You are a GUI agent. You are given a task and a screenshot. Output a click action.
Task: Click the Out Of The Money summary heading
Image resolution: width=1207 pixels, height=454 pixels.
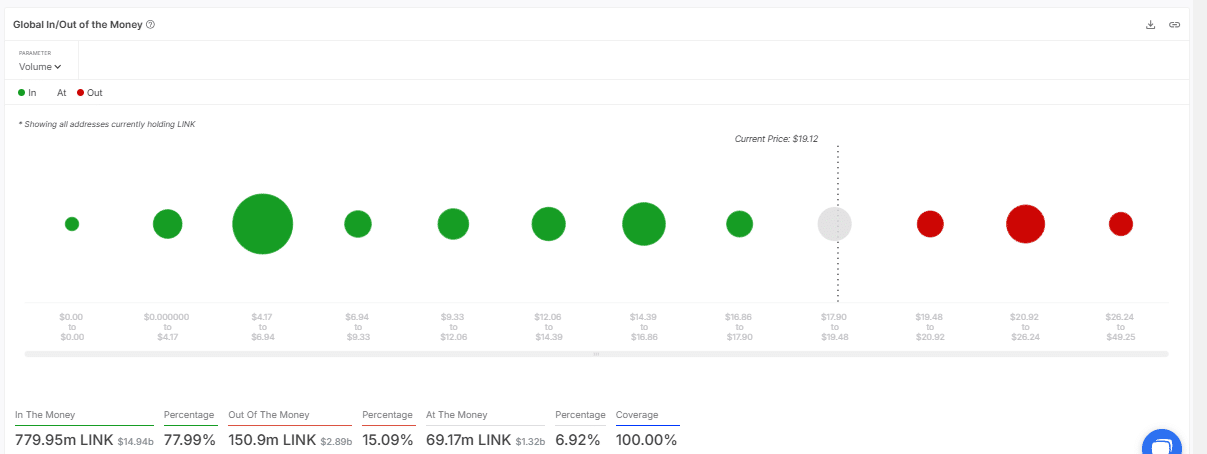pyautogui.click(x=271, y=415)
